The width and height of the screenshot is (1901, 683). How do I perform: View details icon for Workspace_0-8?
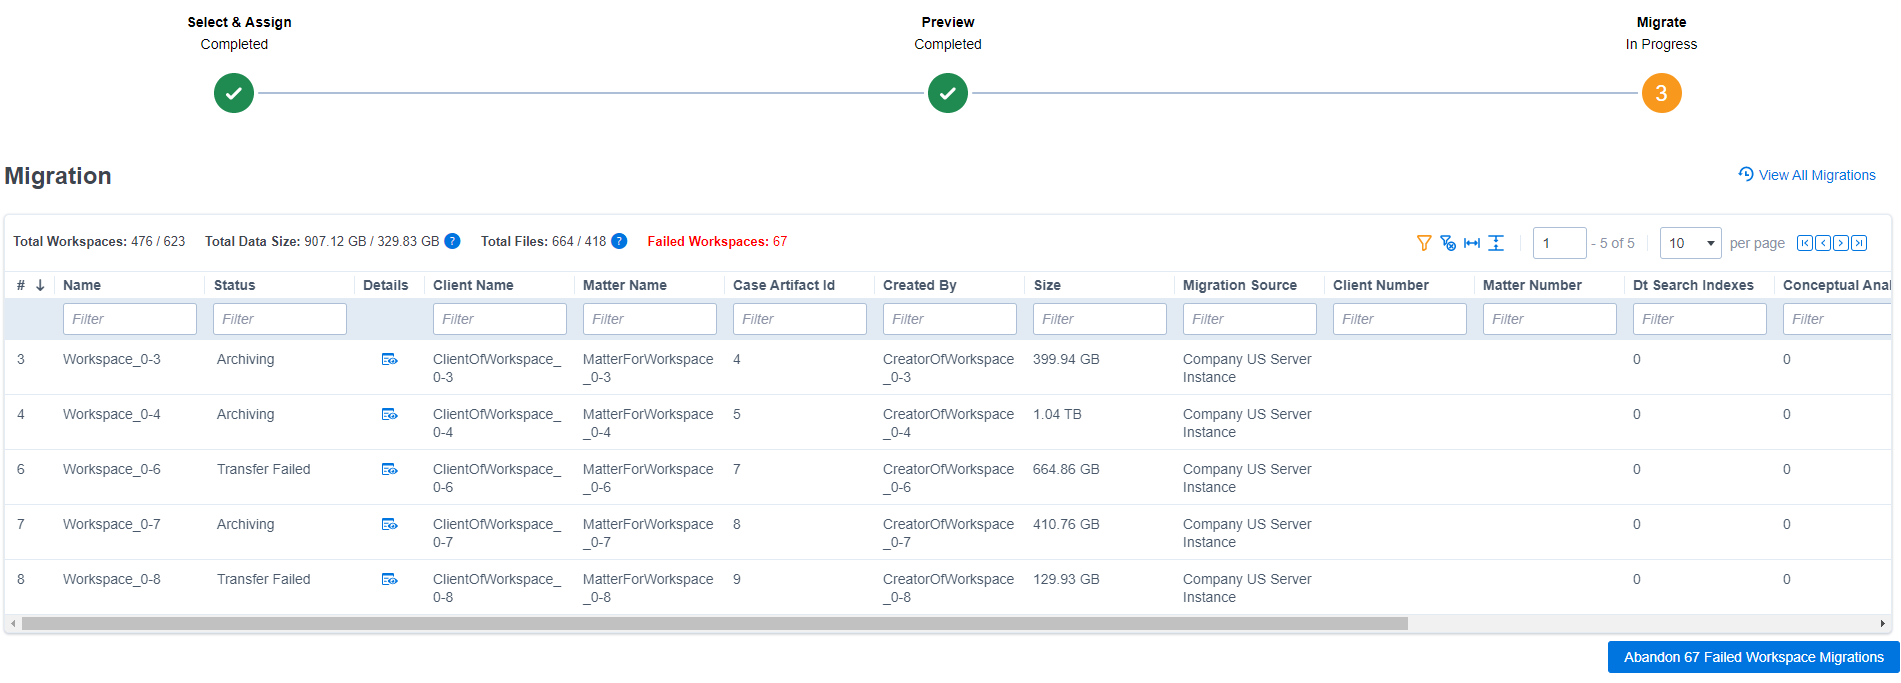tap(390, 579)
